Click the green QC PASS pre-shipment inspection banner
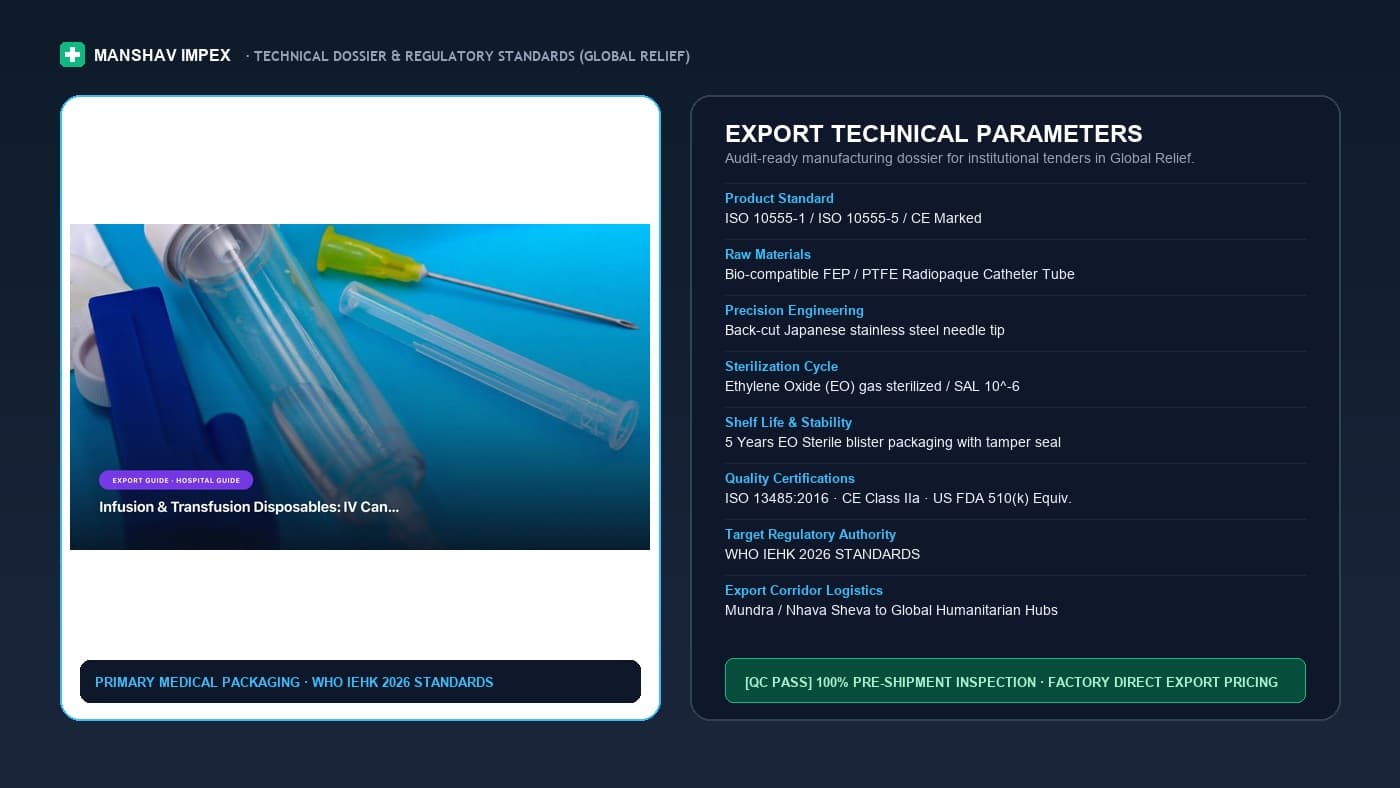This screenshot has width=1400, height=788. point(1015,681)
